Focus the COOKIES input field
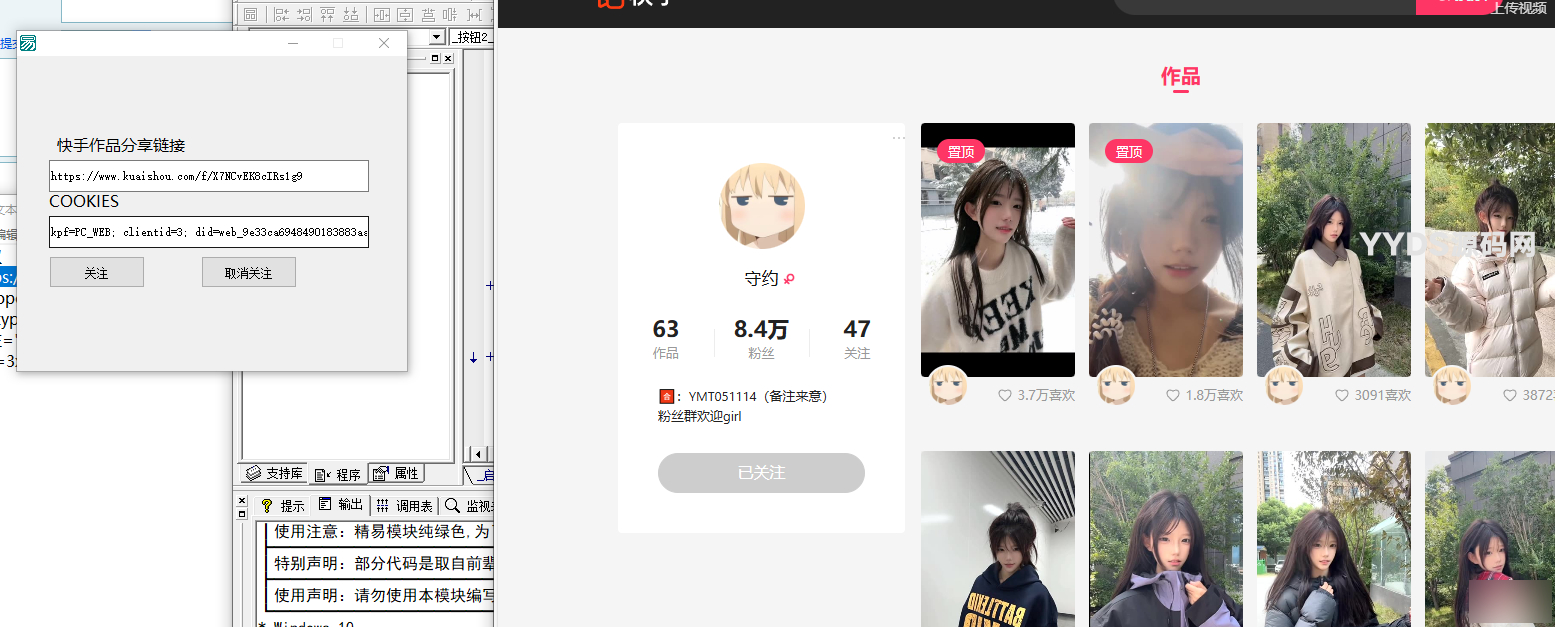 tap(209, 232)
